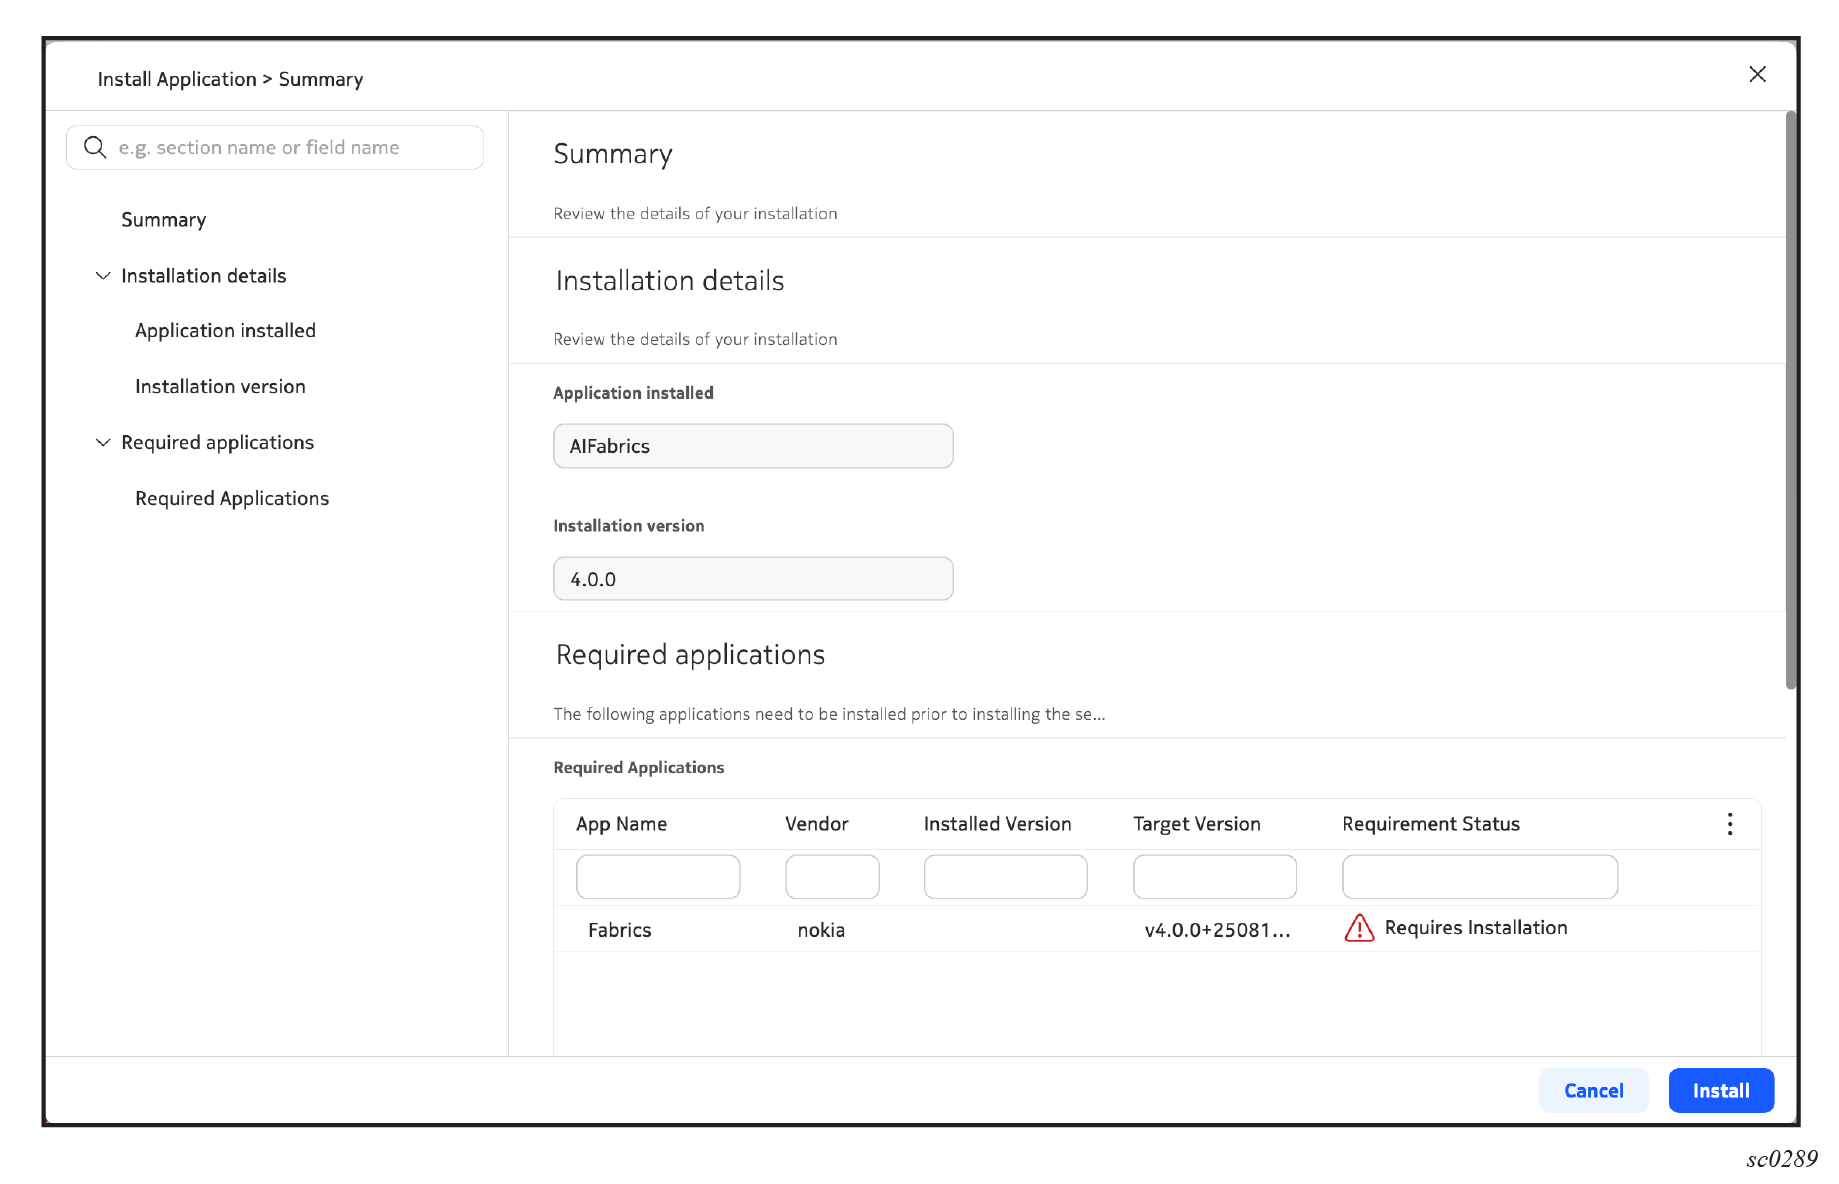The image size is (1839, 1184).
Task: Sort by Installed Version column header
Action: click(997, 824)
